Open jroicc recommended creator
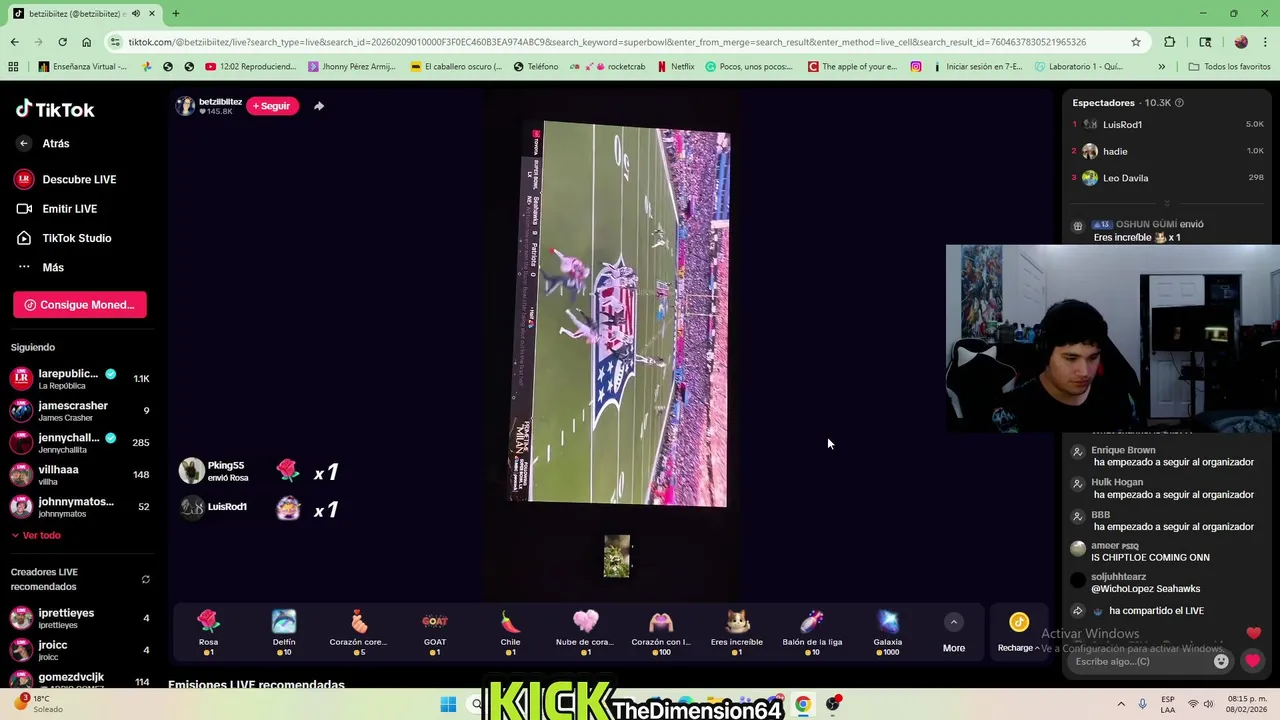The image size is (1280, 720). [80, 650]
